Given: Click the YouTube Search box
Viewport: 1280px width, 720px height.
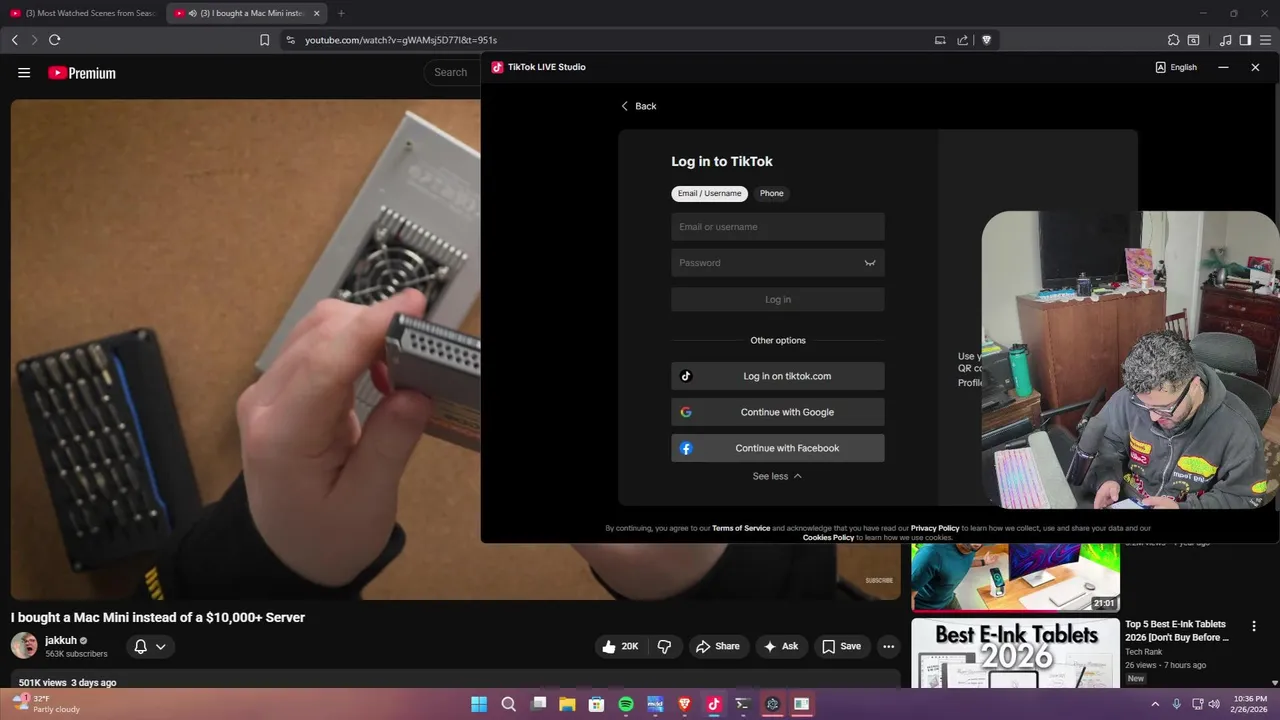Looking at the screenshot, I should coord(452,72).
